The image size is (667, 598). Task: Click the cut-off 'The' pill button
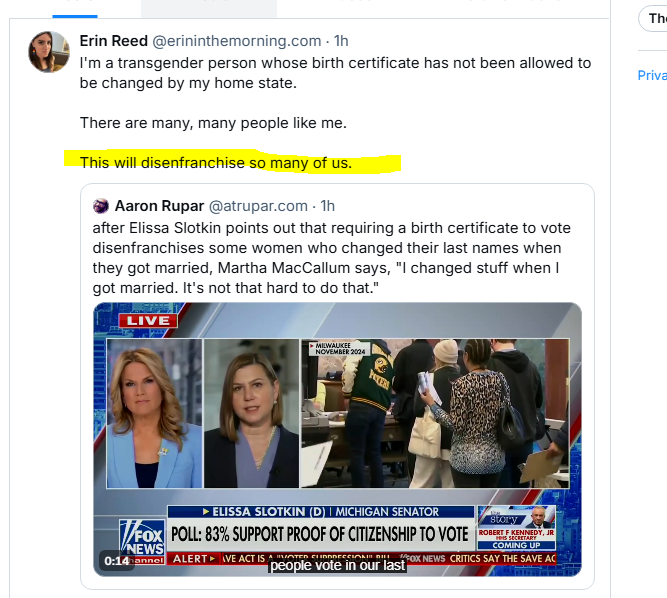coord(653,18)
